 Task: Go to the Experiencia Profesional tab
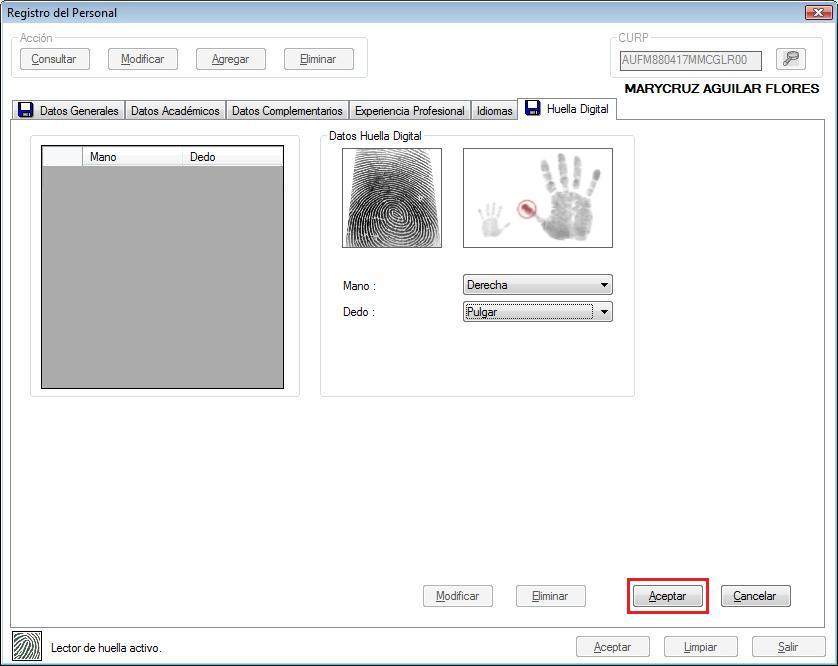[x=409, y=110]
